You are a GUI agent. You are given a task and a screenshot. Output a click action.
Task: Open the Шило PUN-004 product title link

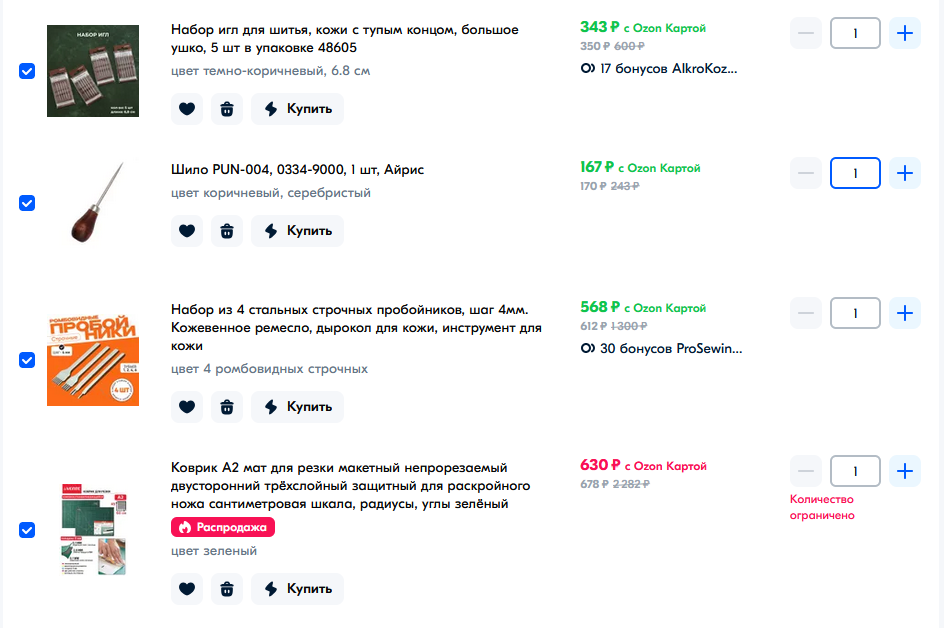(x=297, y=169)
